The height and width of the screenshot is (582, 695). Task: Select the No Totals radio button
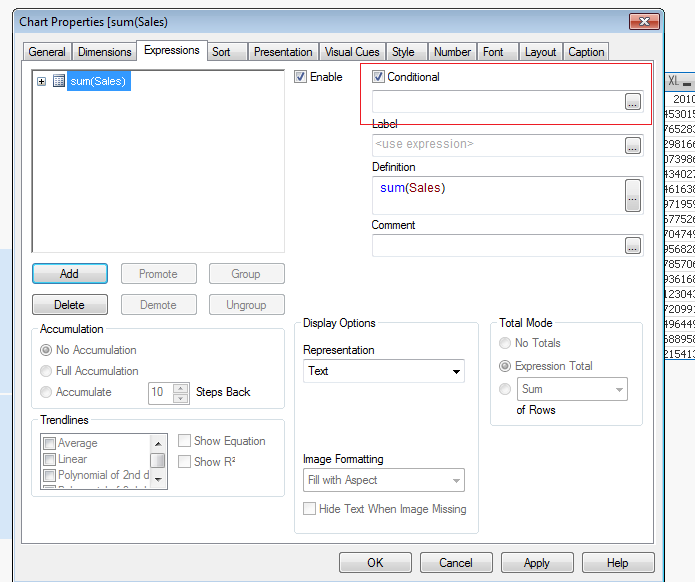(505, 343)
